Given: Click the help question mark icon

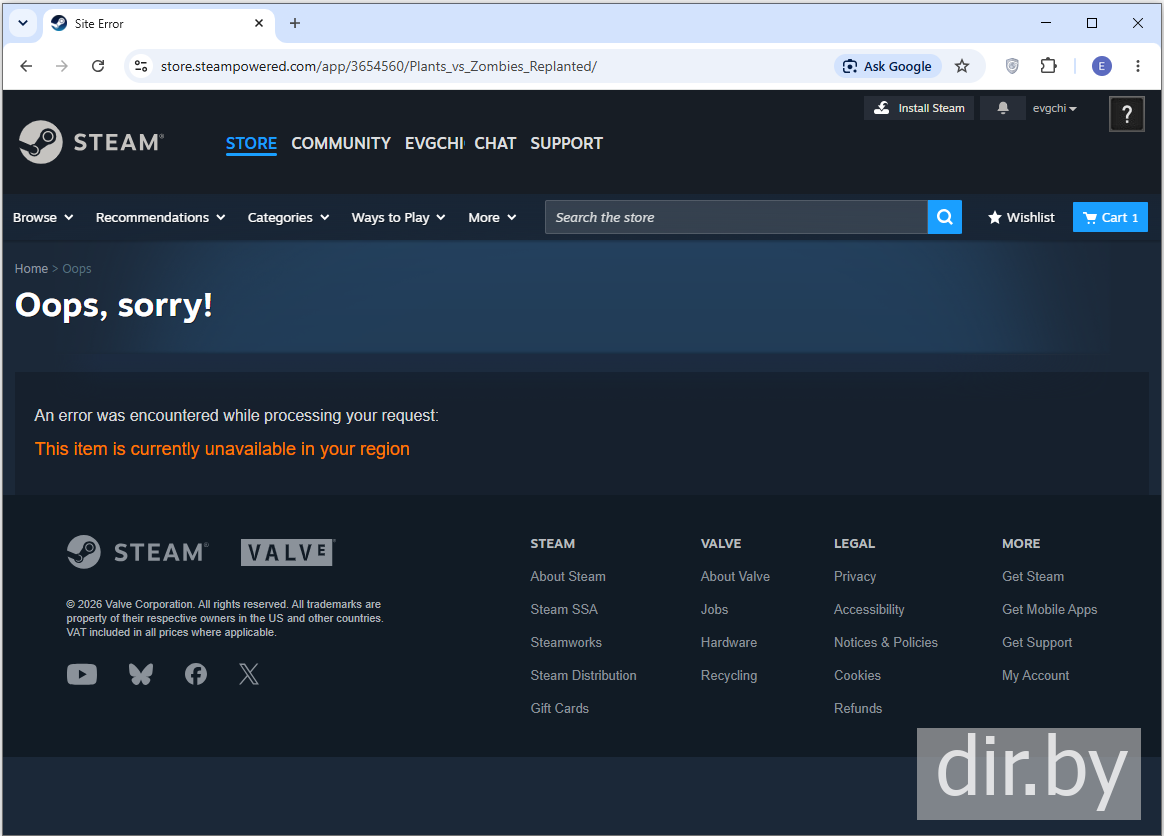Looking at the screenshot, I should click(1126, 114).
